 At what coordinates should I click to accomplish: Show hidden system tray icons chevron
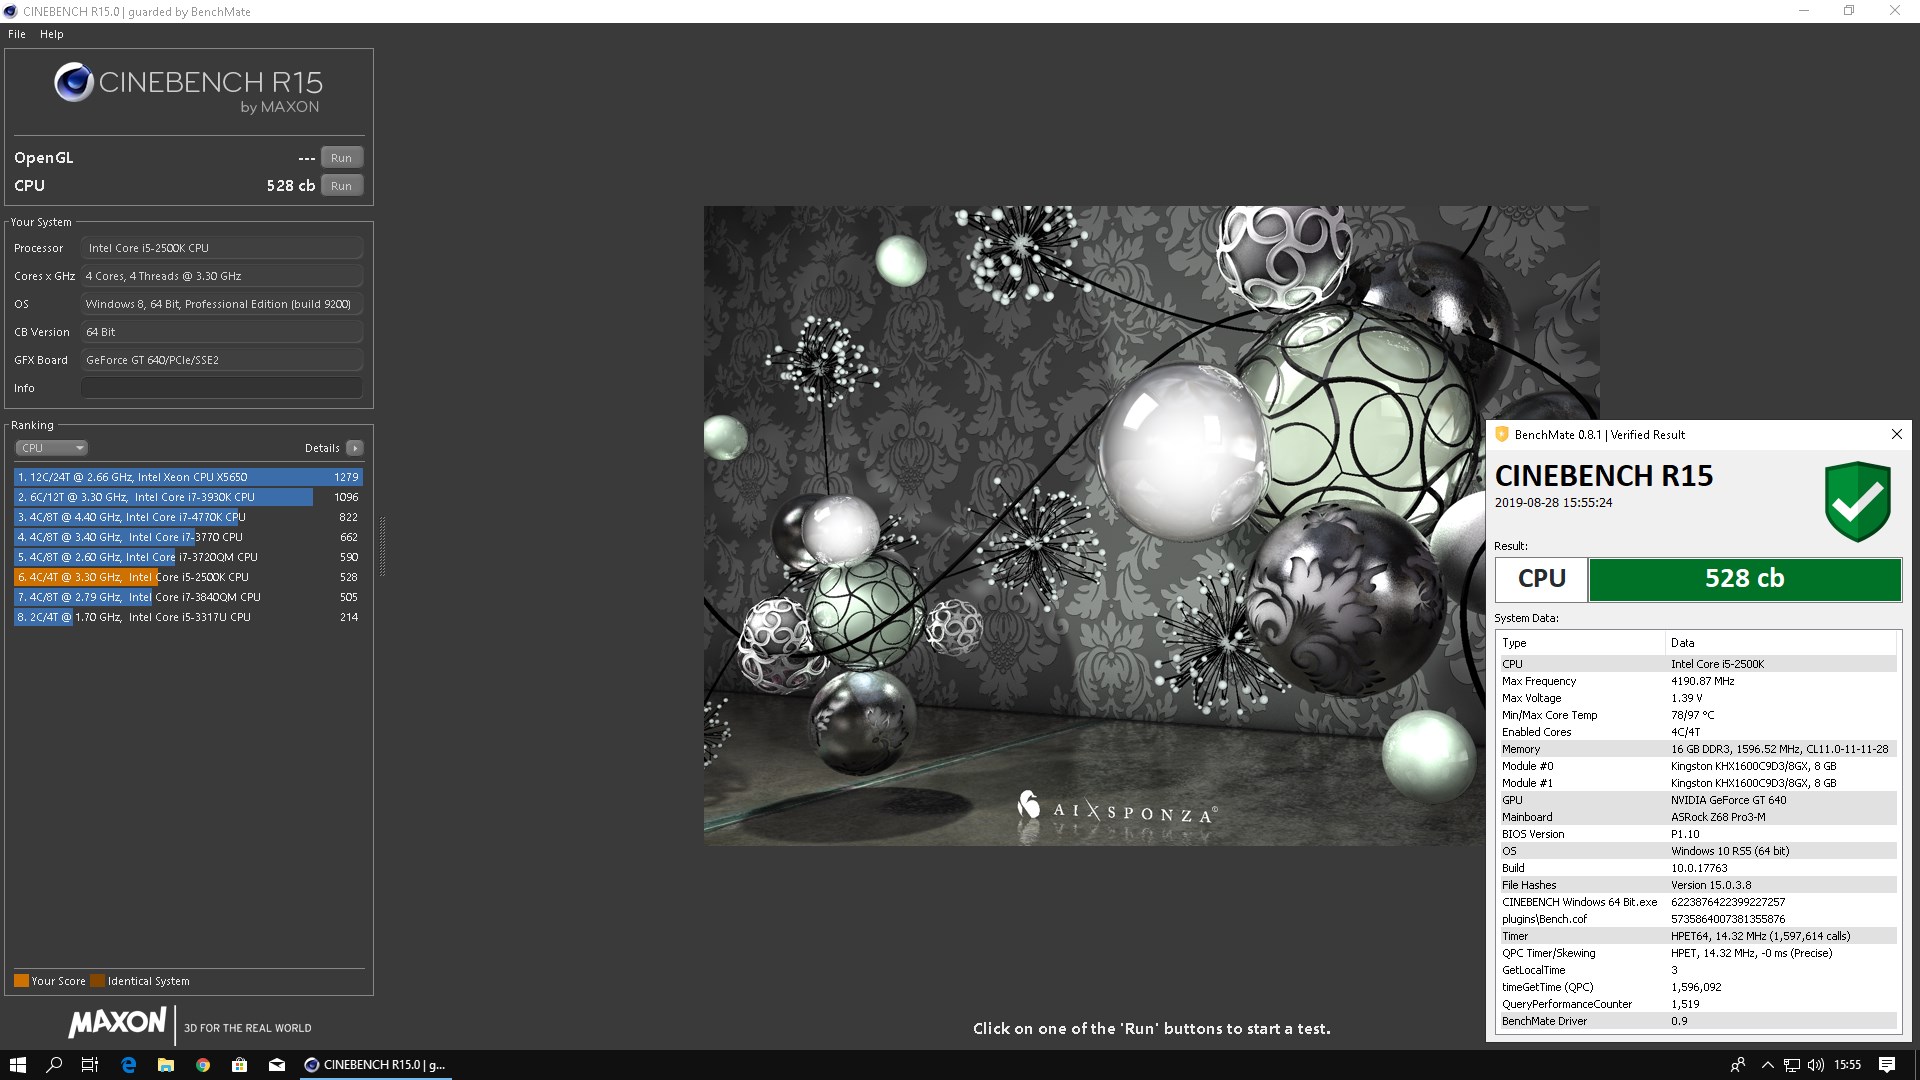pyautogui.click(x=1767, y=1065)
